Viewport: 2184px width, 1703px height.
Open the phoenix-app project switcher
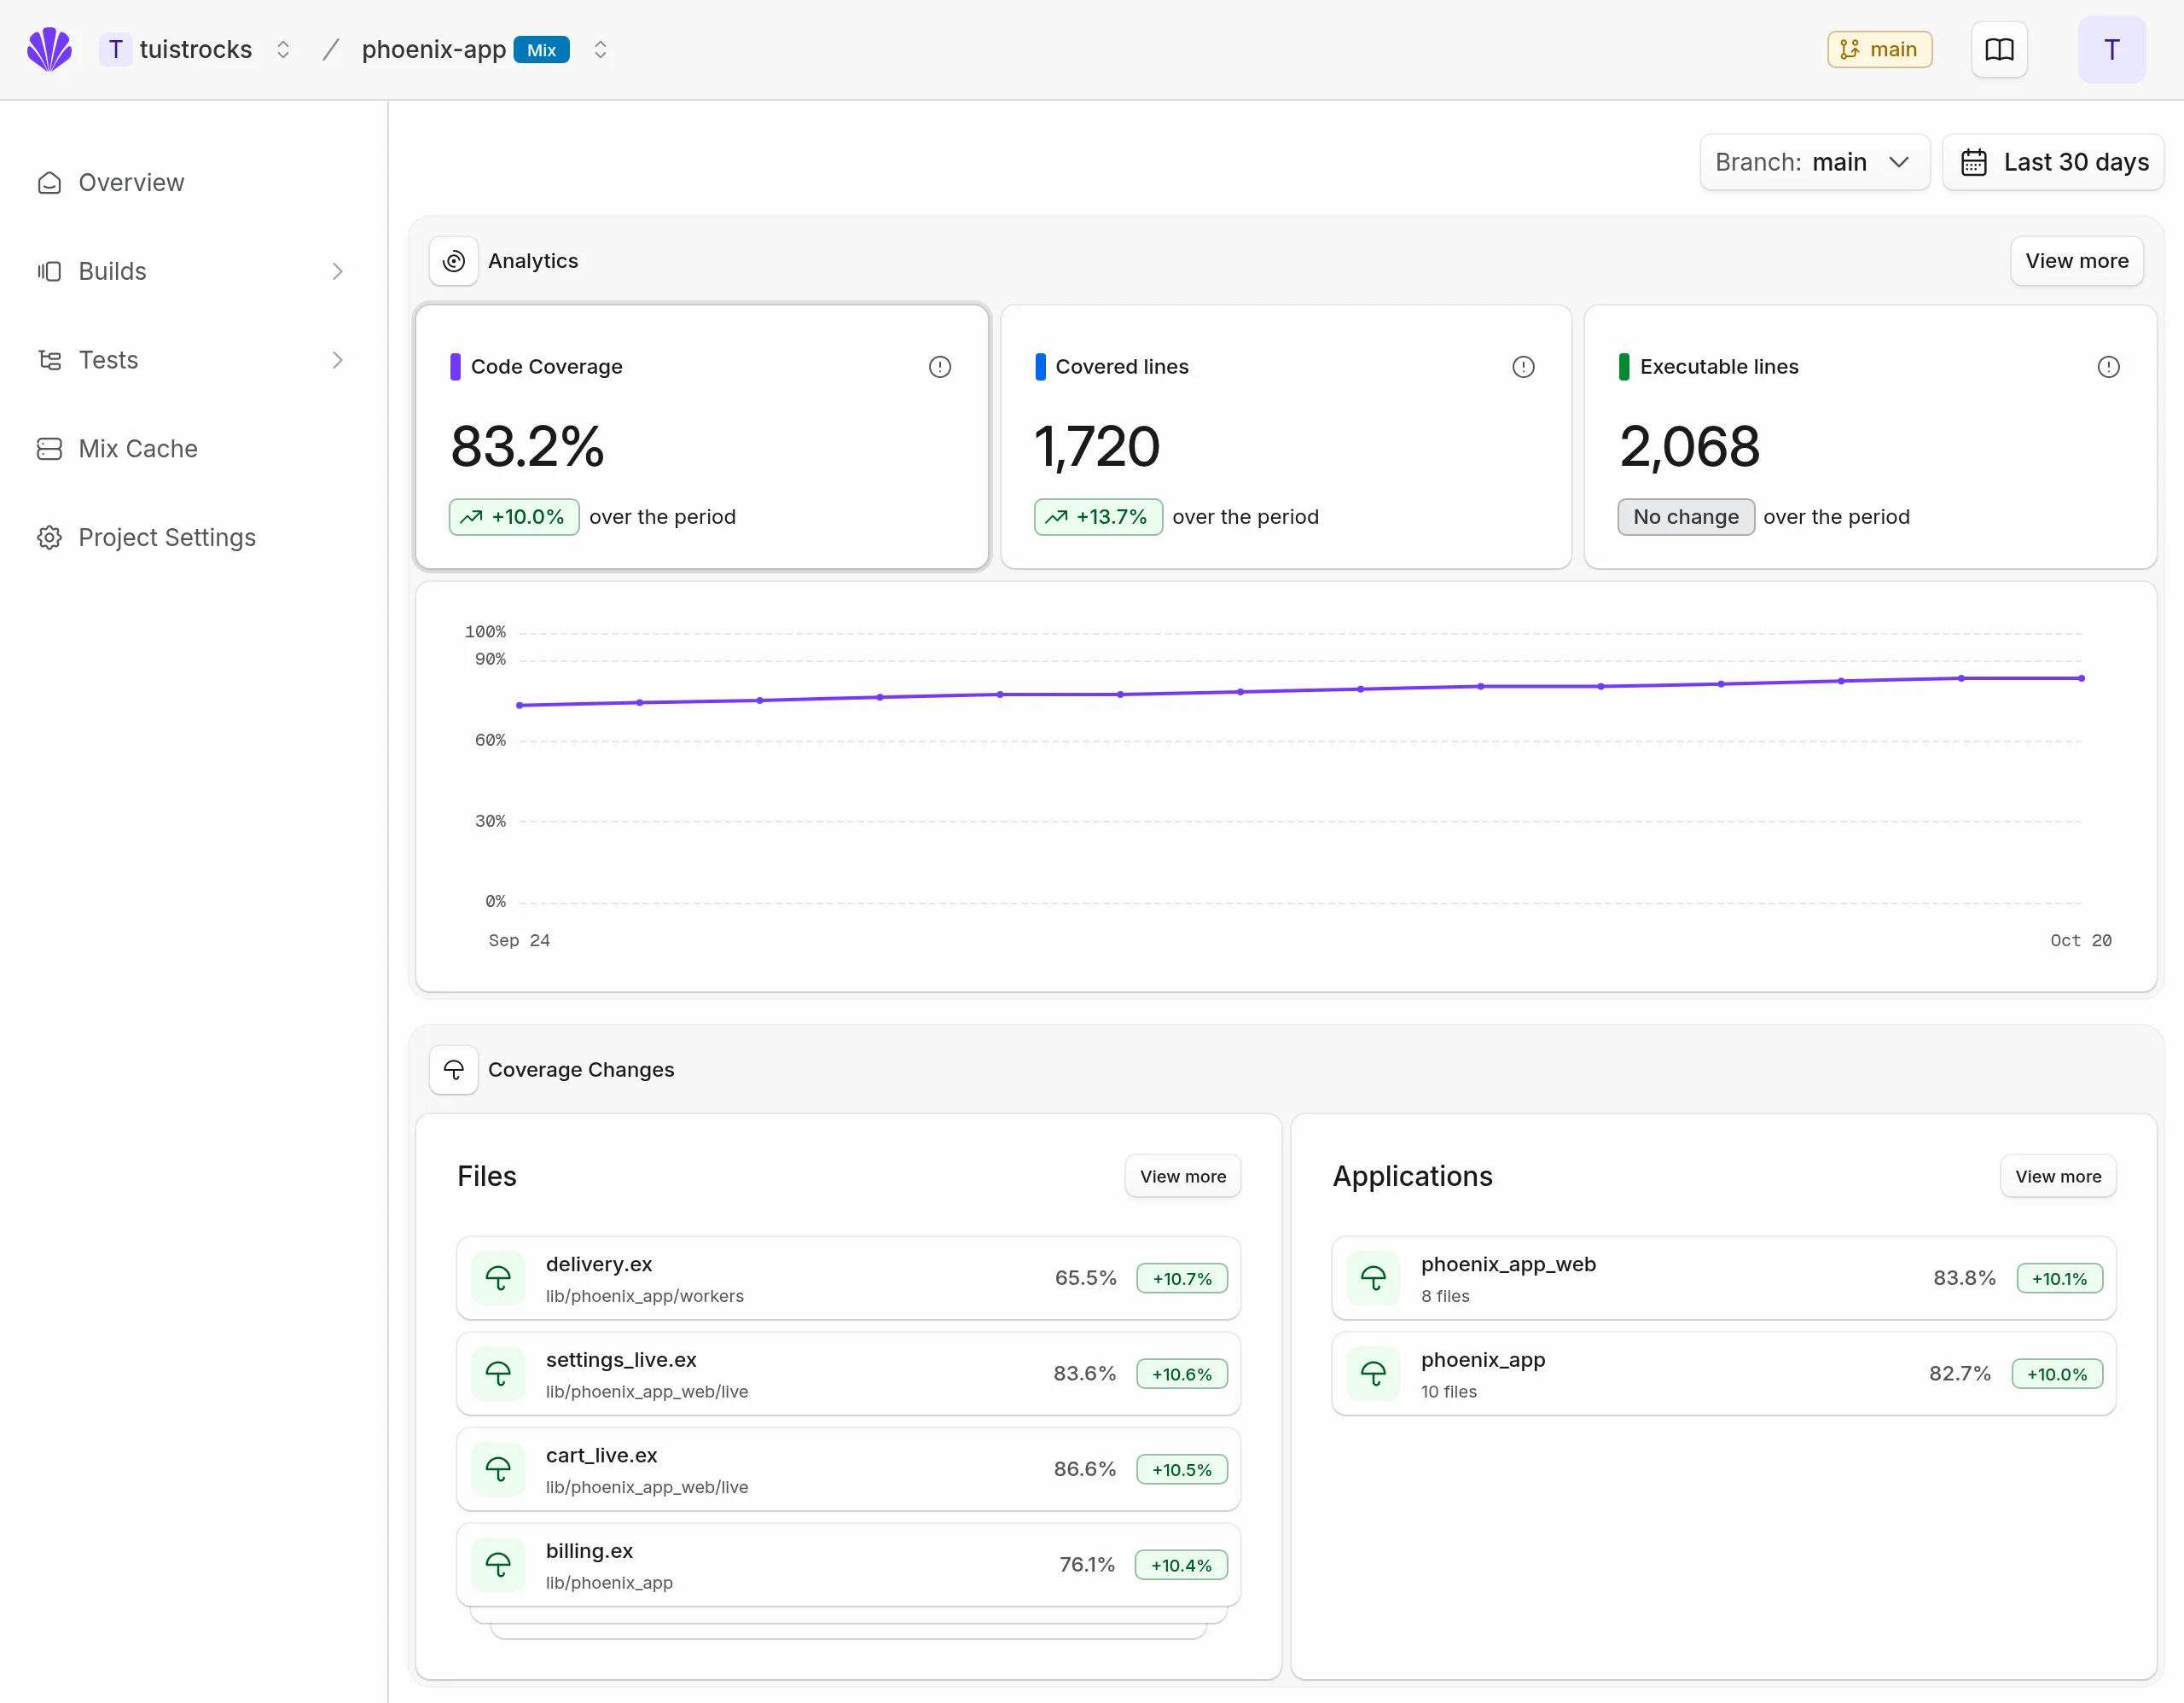600,49
